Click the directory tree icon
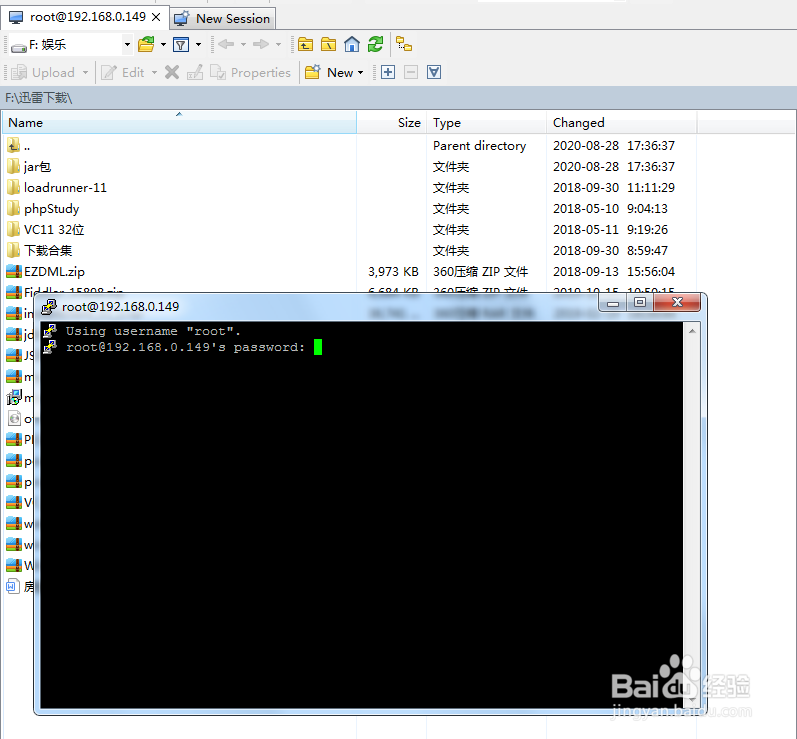 (404, 45)
